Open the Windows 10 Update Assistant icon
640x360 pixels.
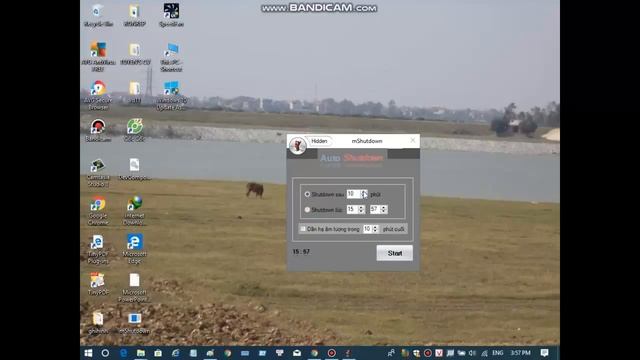pyautogui.click(x=171, y=95)
